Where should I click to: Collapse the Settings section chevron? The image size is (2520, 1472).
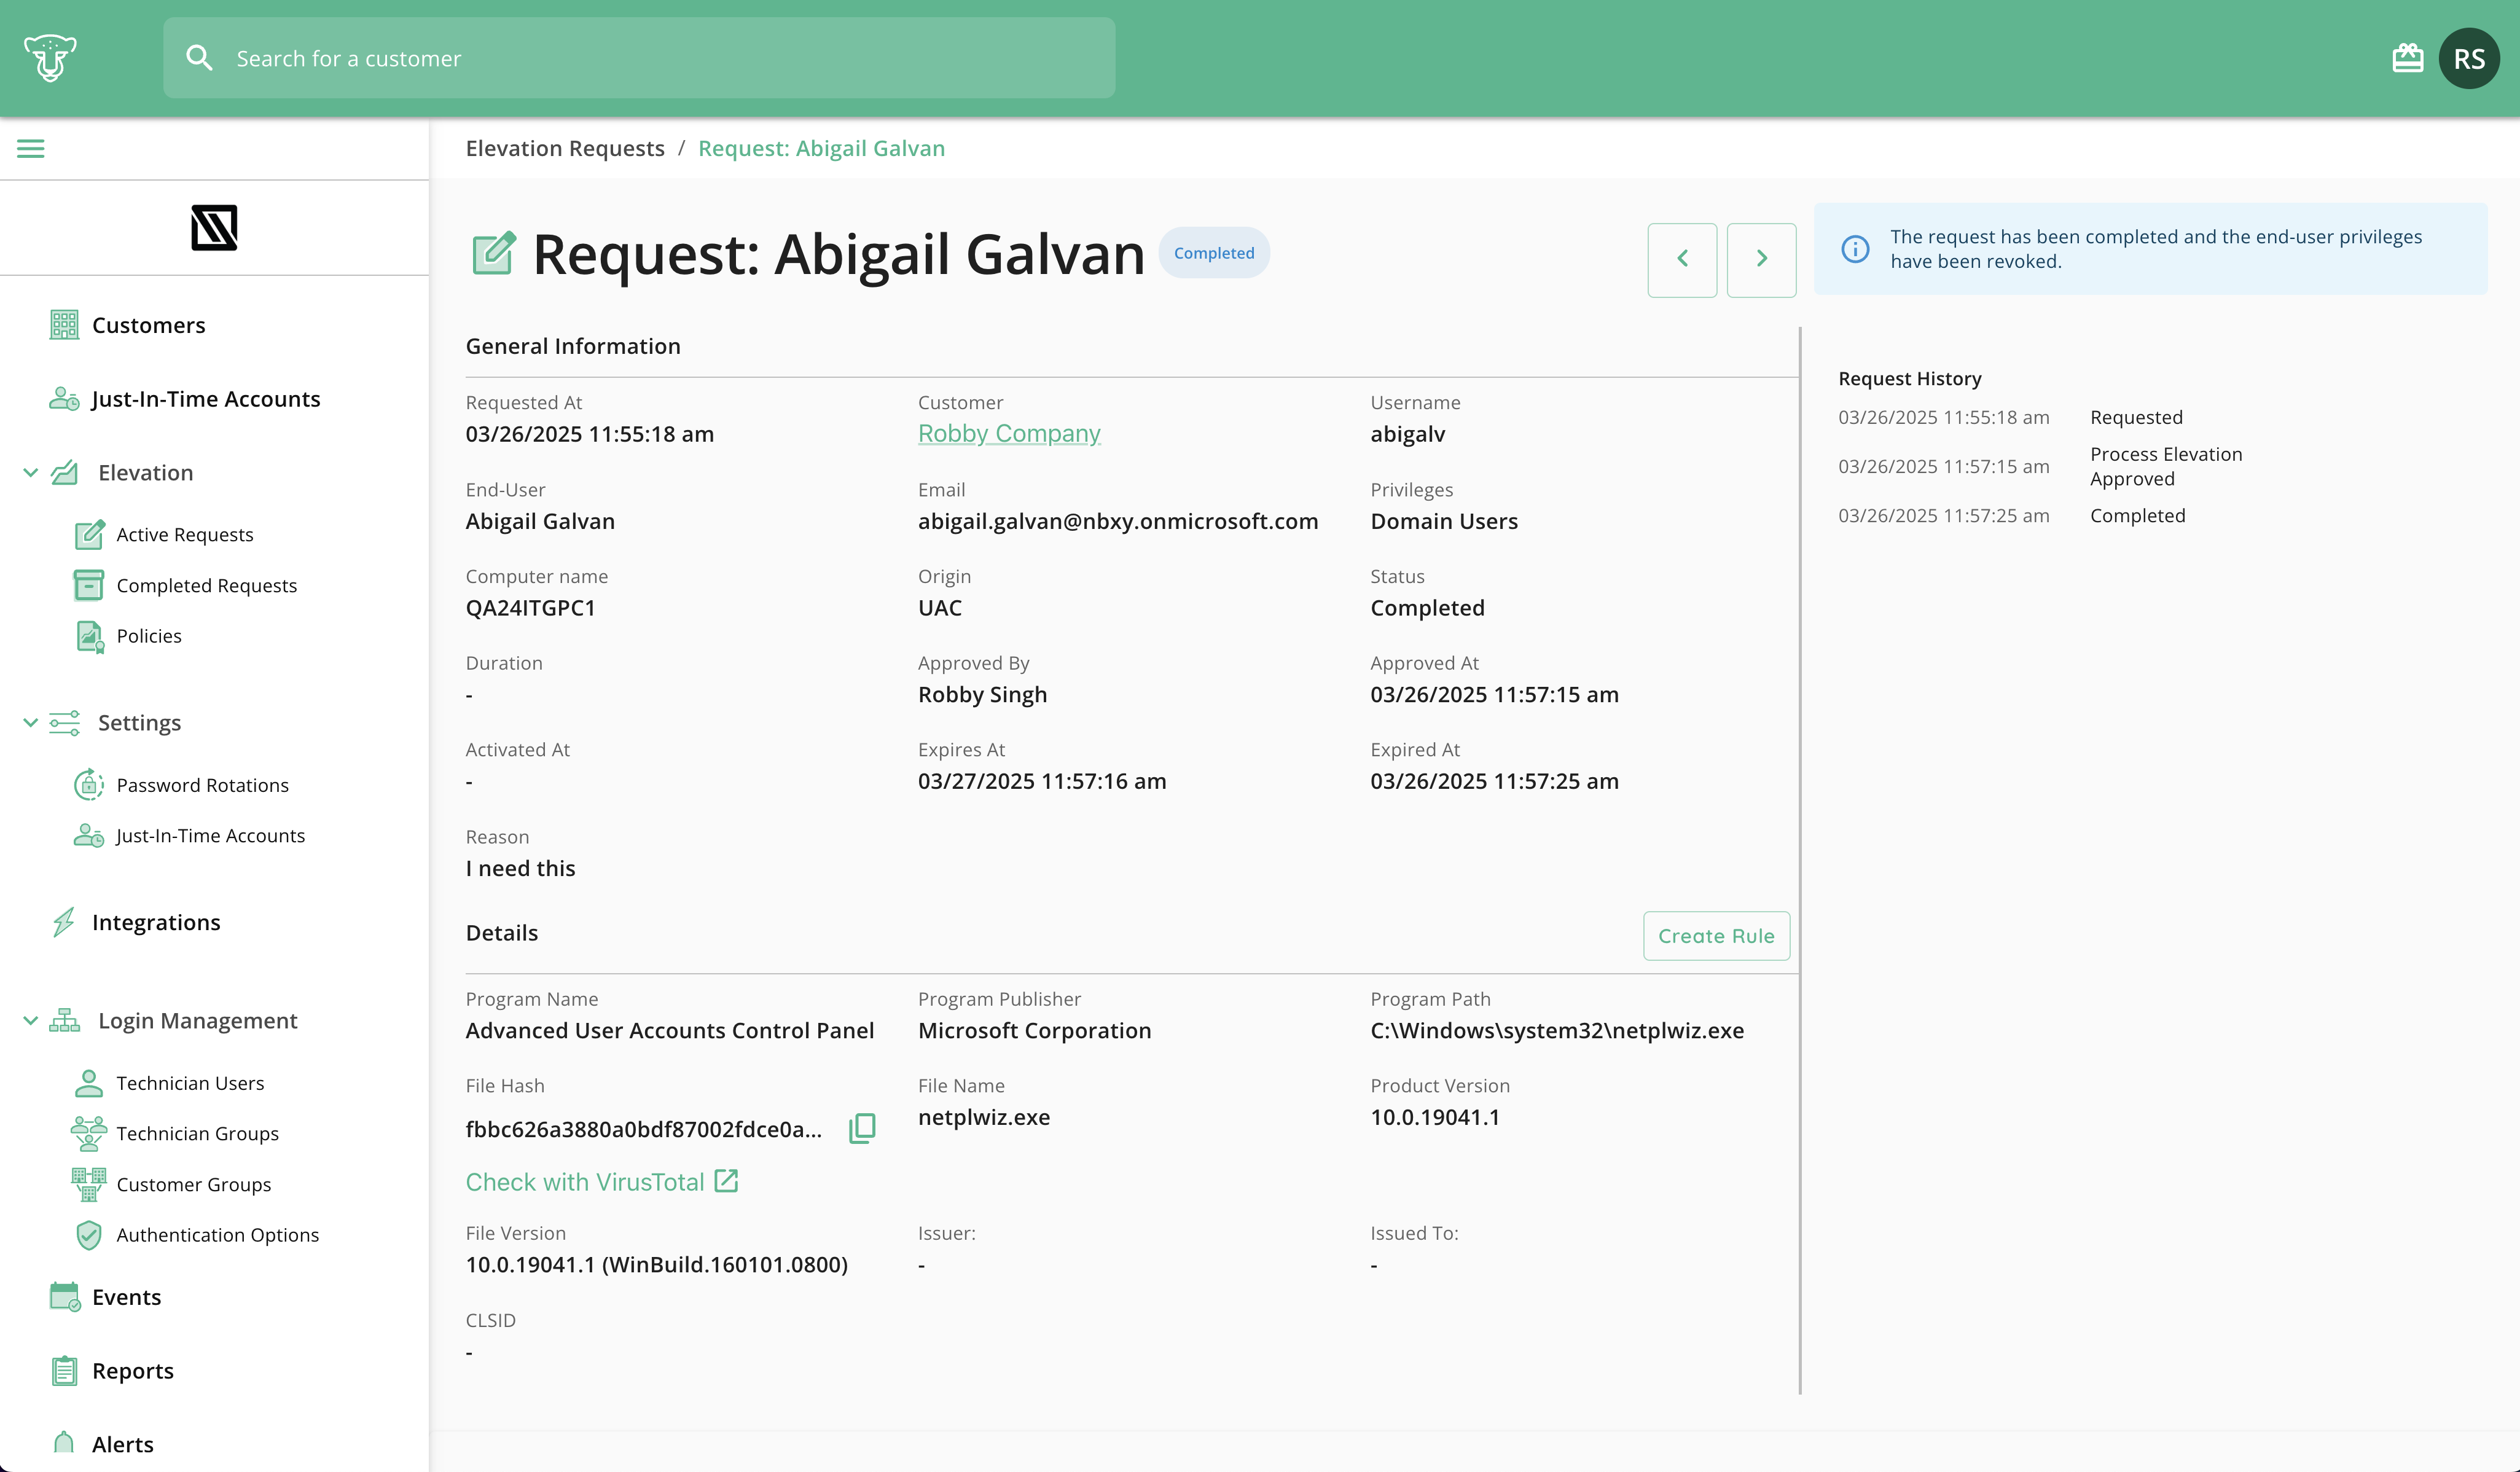click(30, 722)
